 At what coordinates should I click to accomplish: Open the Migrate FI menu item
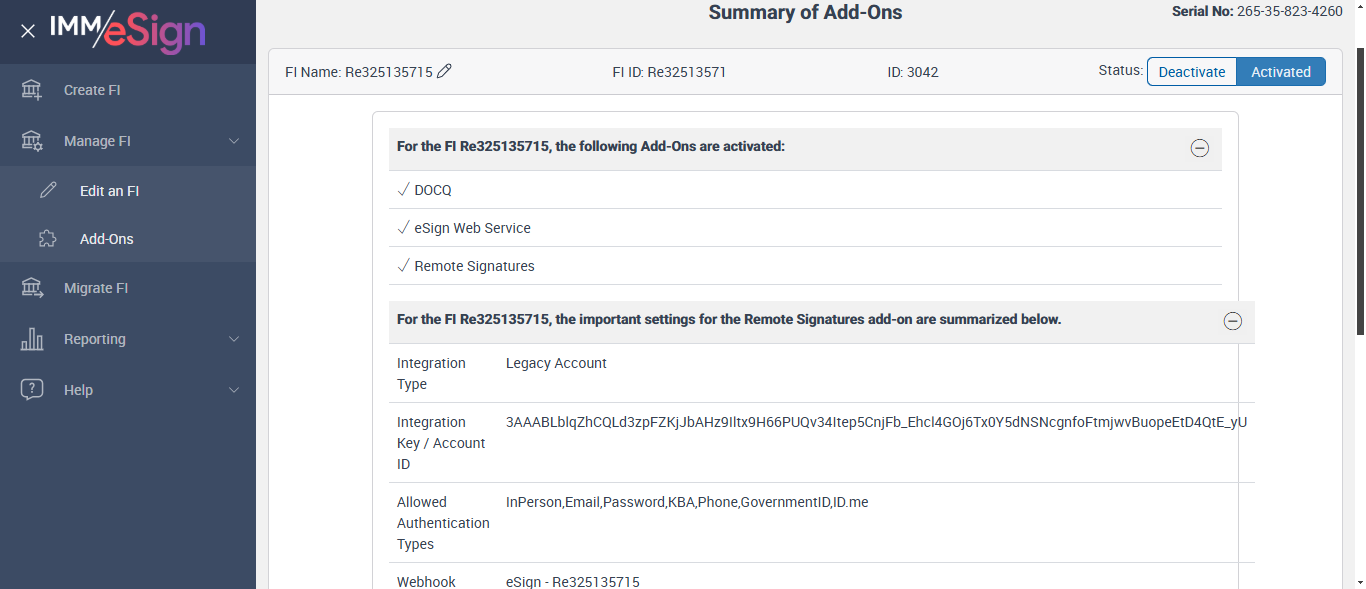click(x=96, y=288)
